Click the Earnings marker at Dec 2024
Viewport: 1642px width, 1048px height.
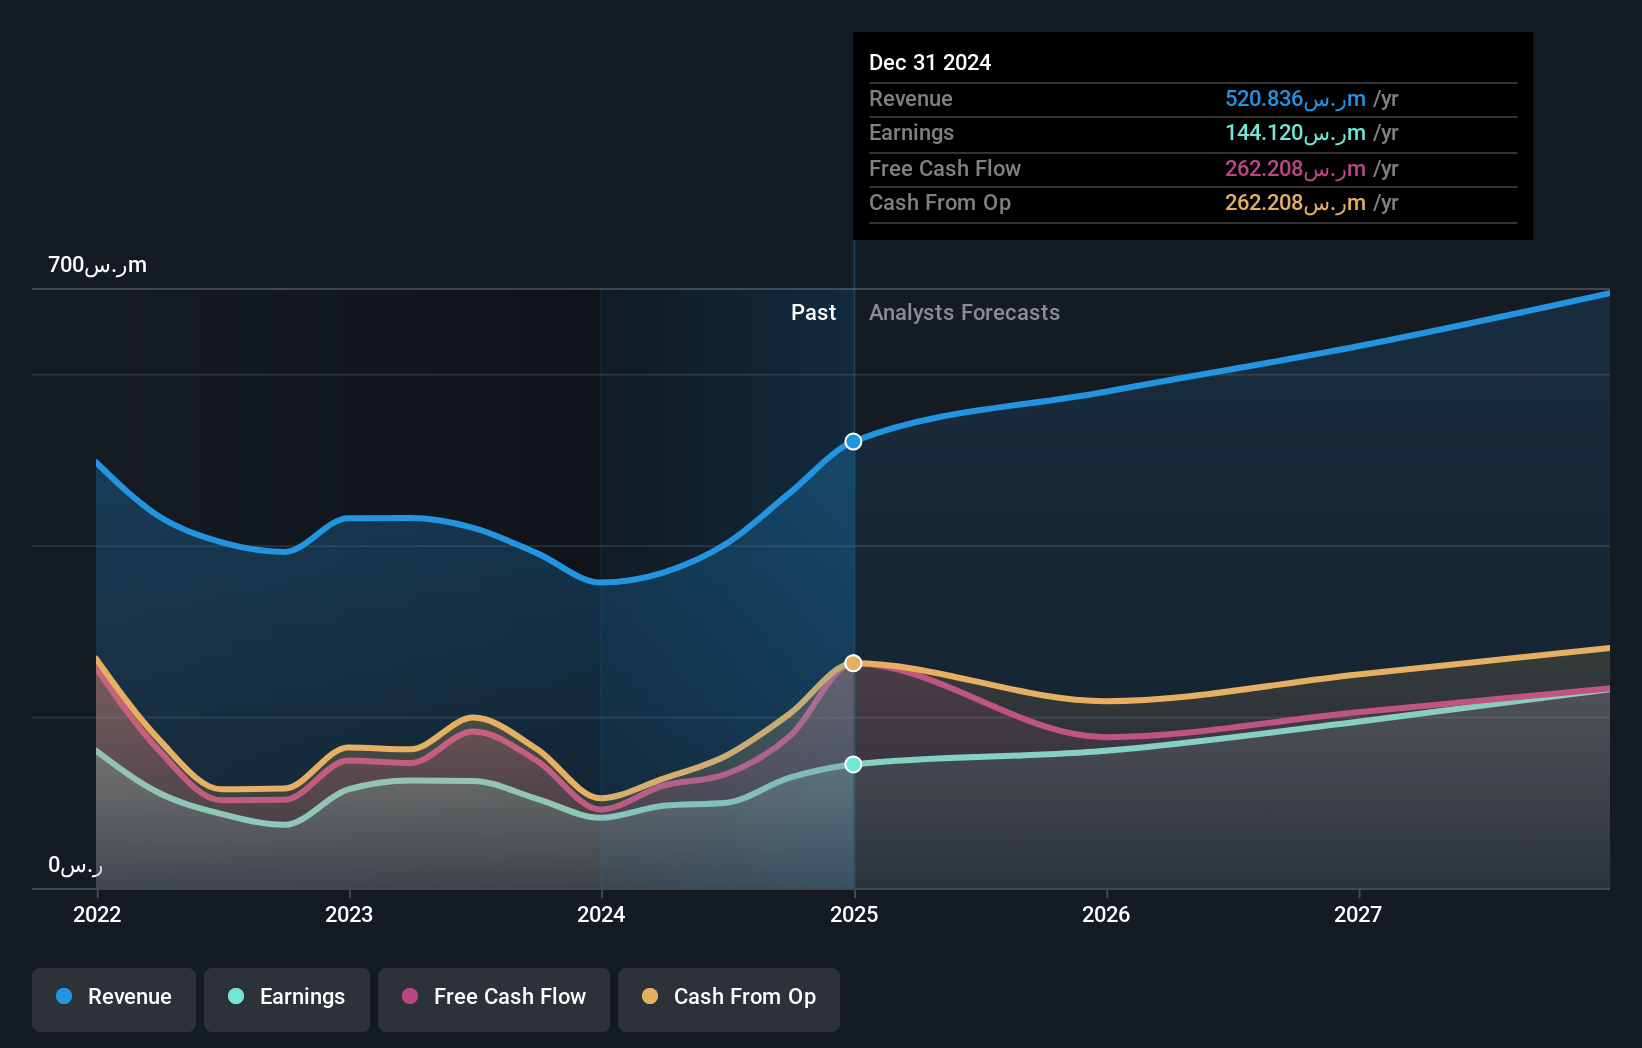click(x=853, y=764)
